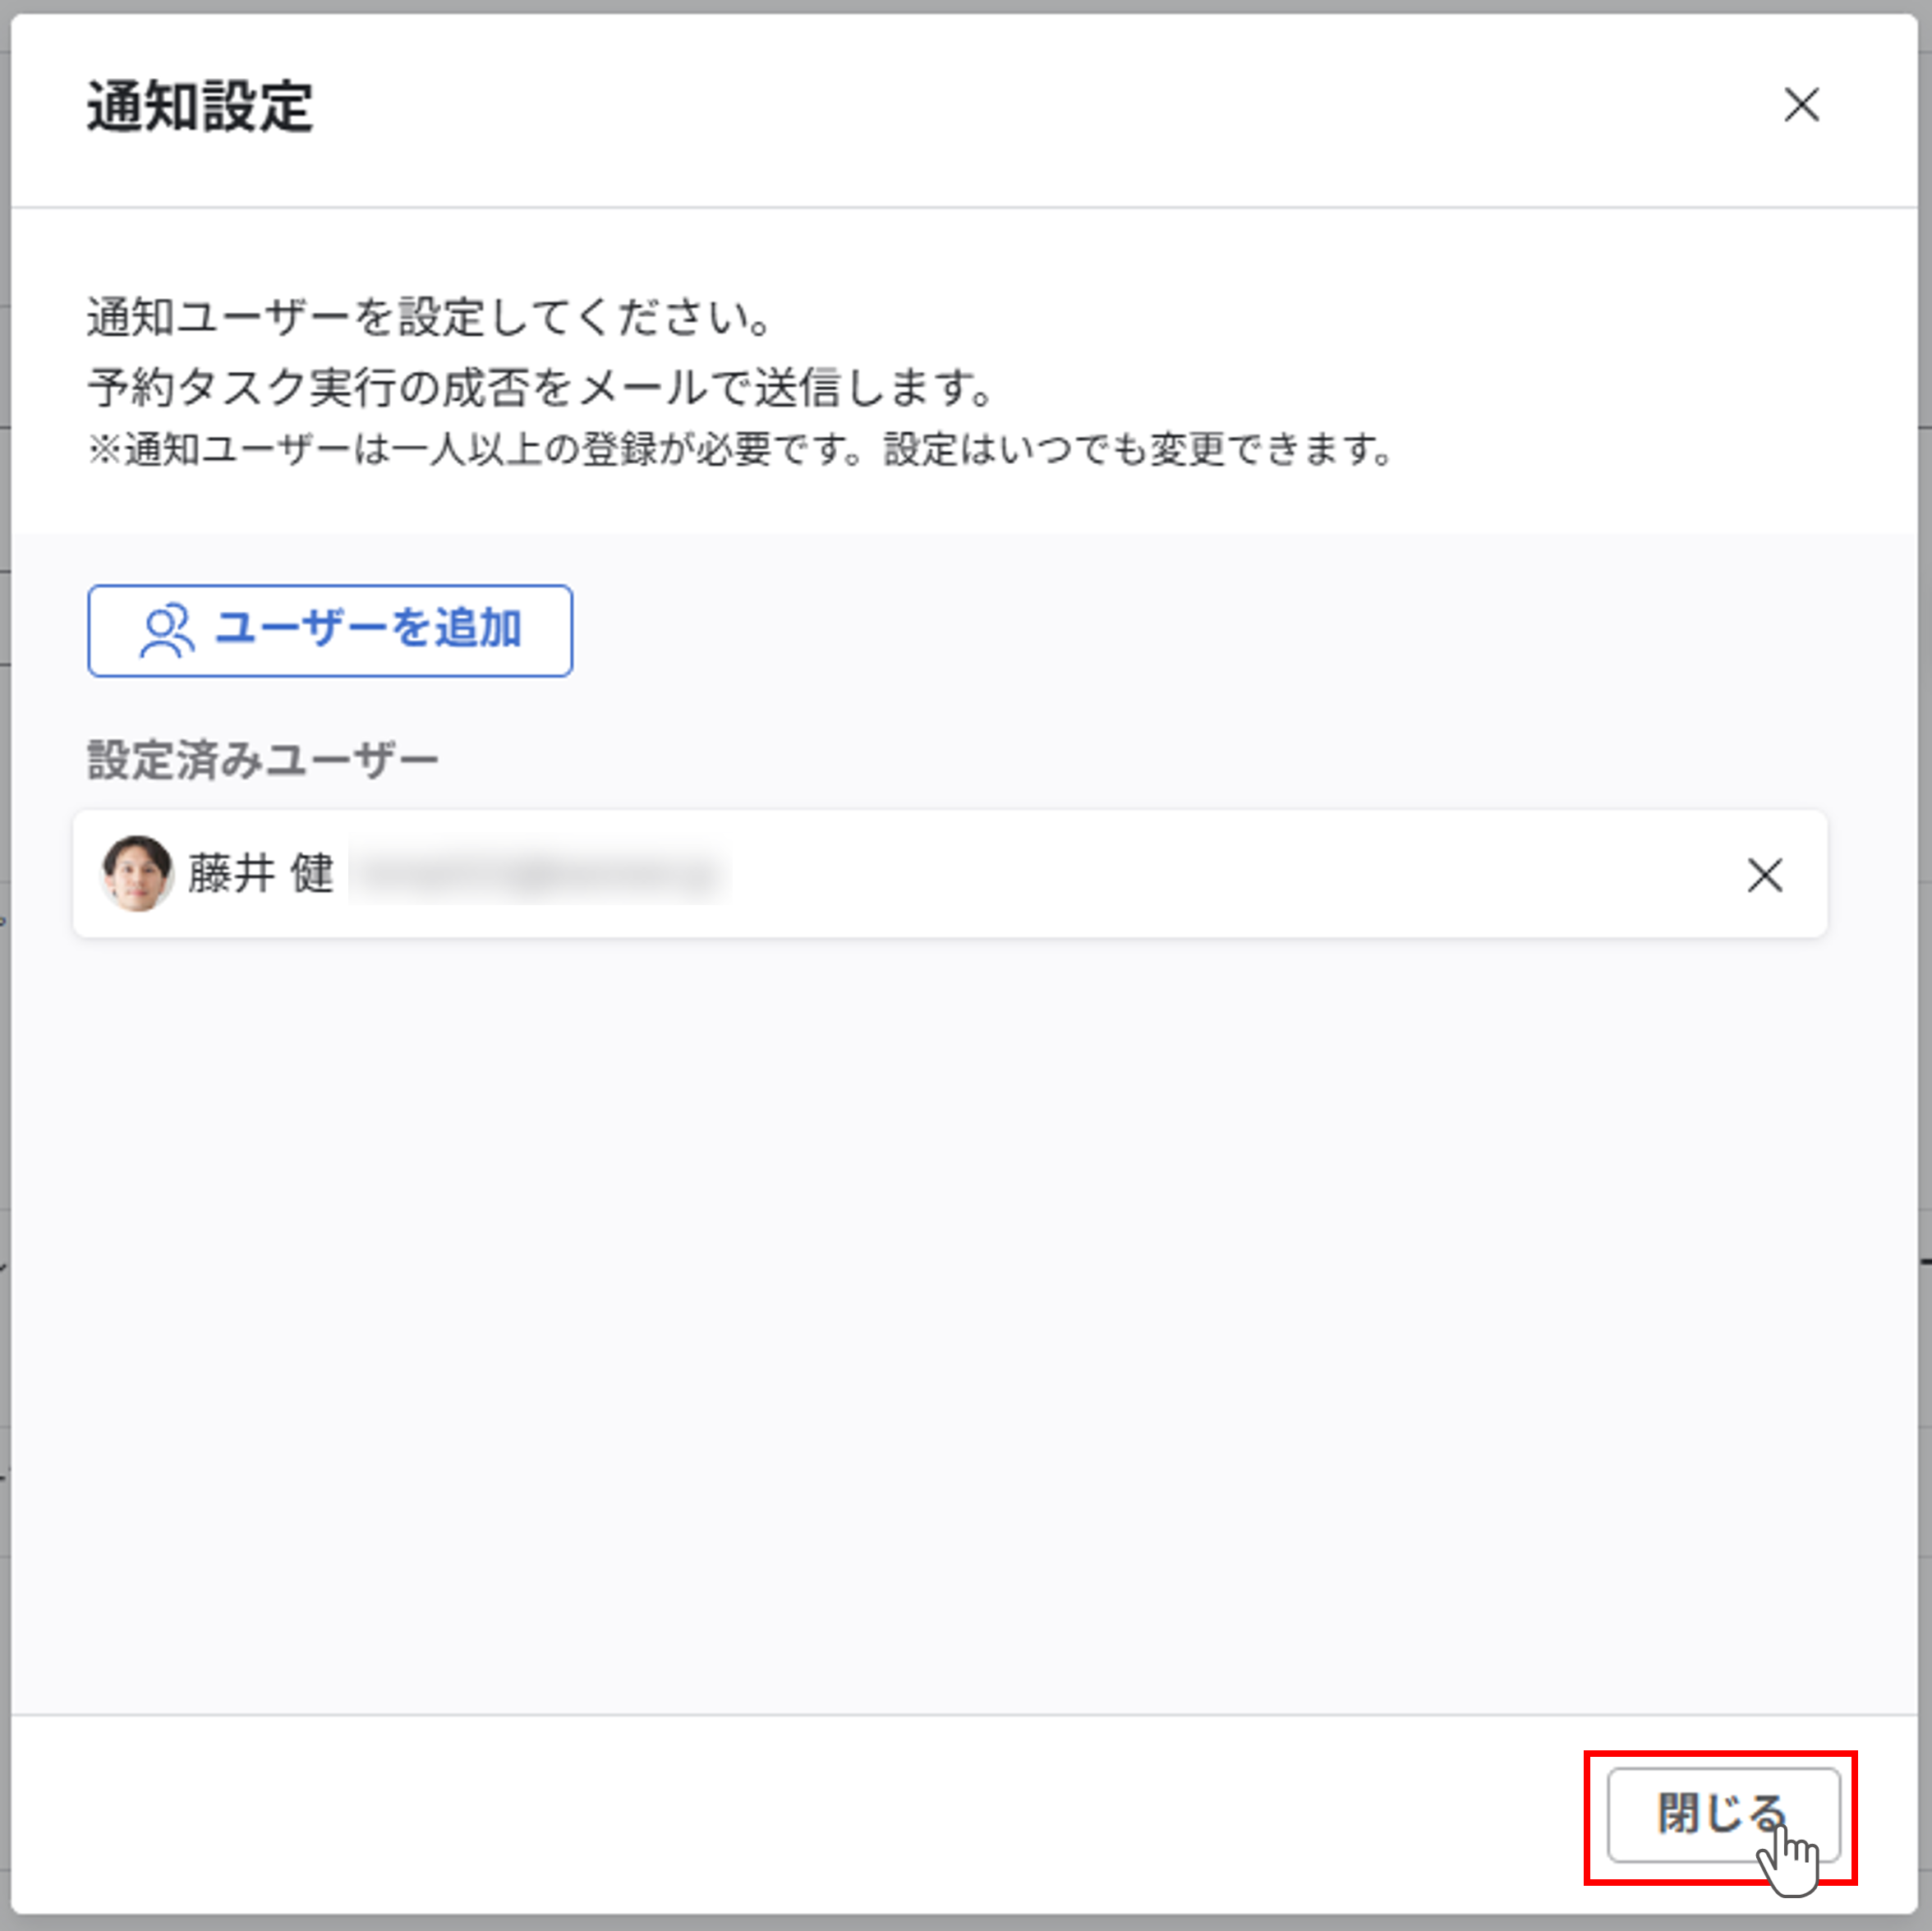Click the 閉じる button
The width and height of the screenshot is (1932, 1931).
1722,1814
